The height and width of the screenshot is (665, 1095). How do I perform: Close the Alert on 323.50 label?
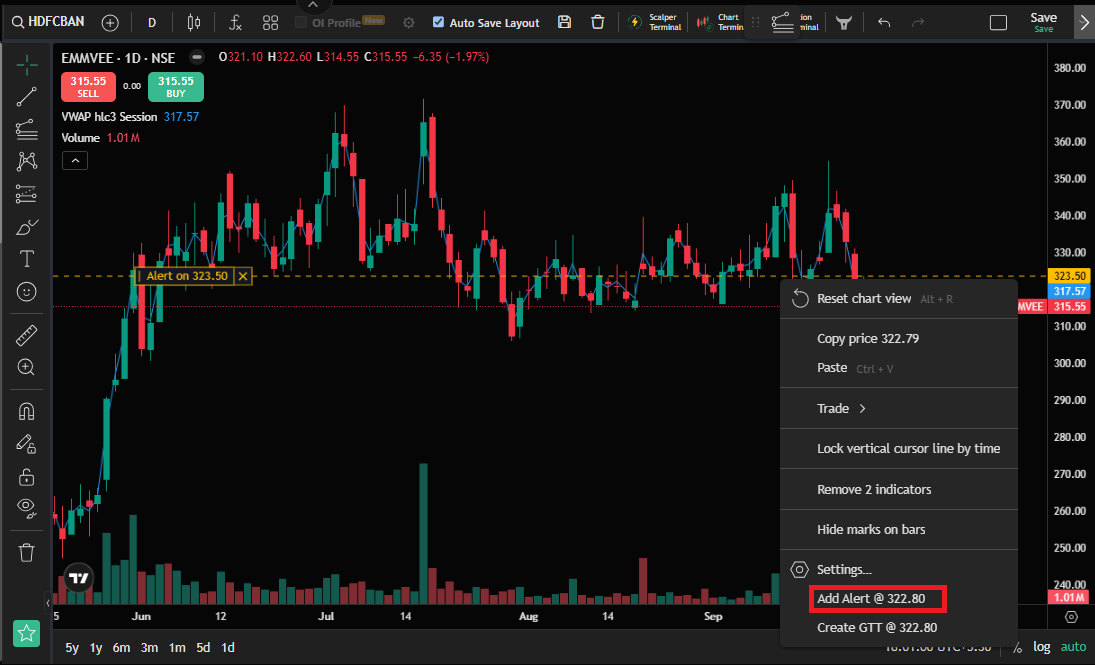(243, 276)
